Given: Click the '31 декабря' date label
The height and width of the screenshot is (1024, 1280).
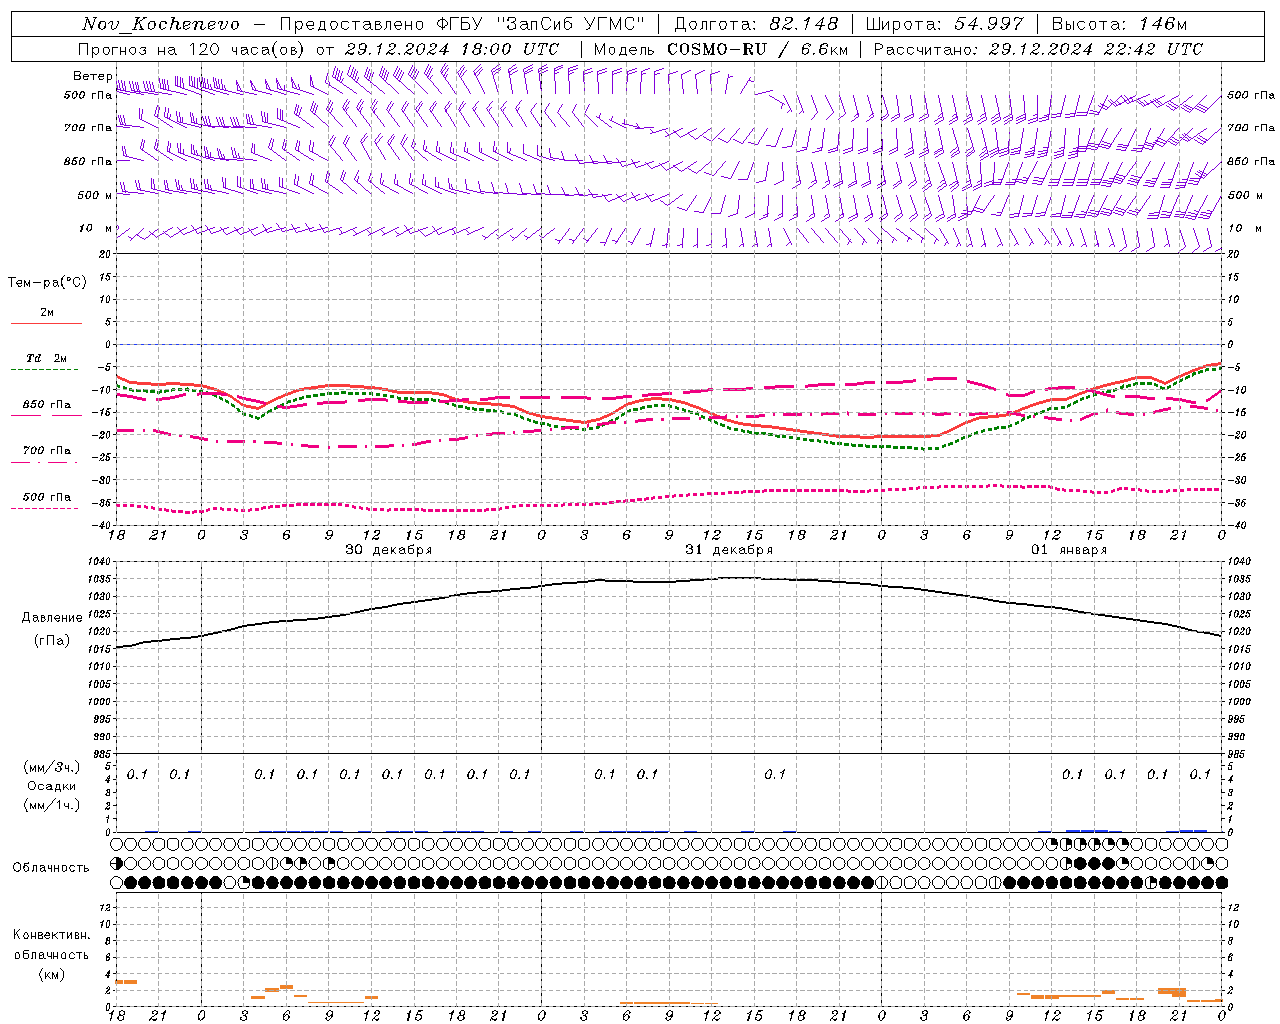Looking at the screenshot, I should click(x=729, y=550).
